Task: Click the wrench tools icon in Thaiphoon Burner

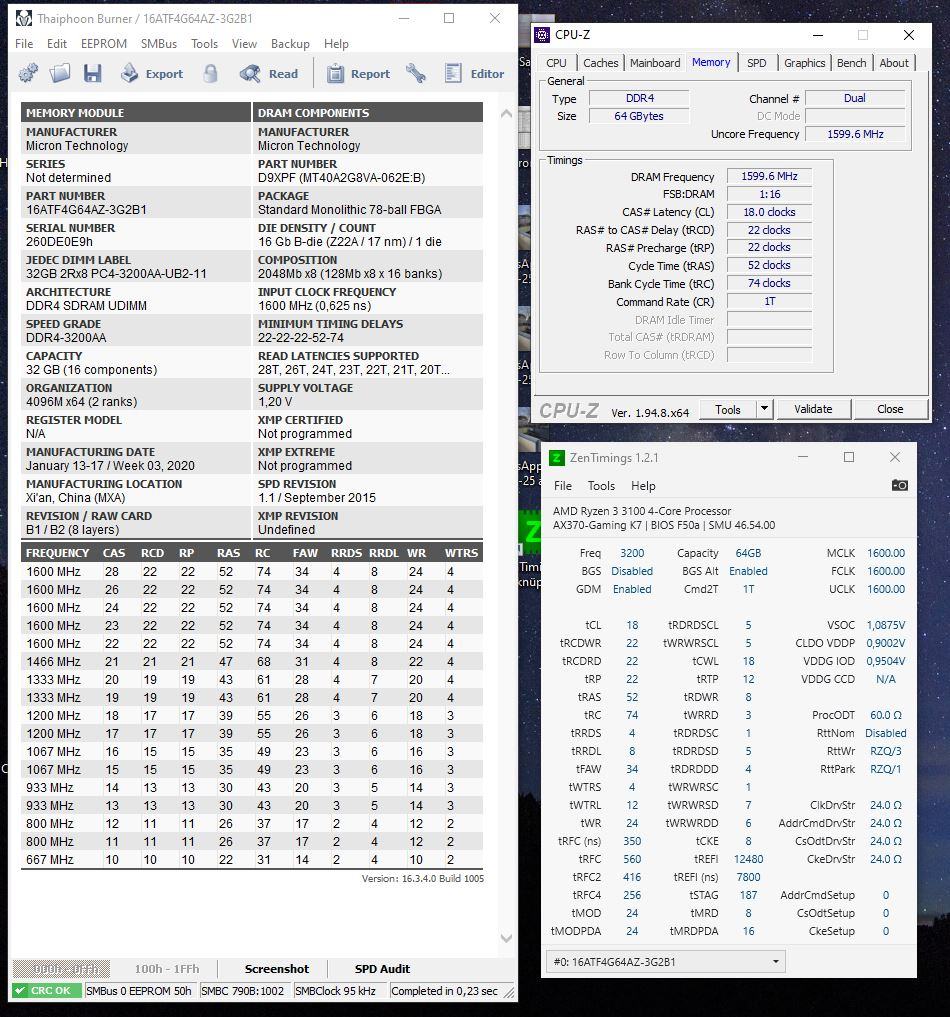Action: click(x=416, y=73)
